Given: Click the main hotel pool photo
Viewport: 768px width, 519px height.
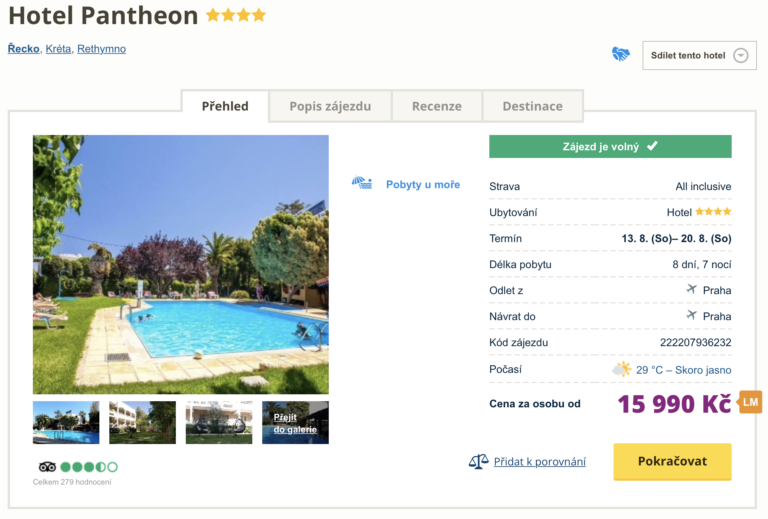Looking at the screenshot, I should (x=181, y=264).
